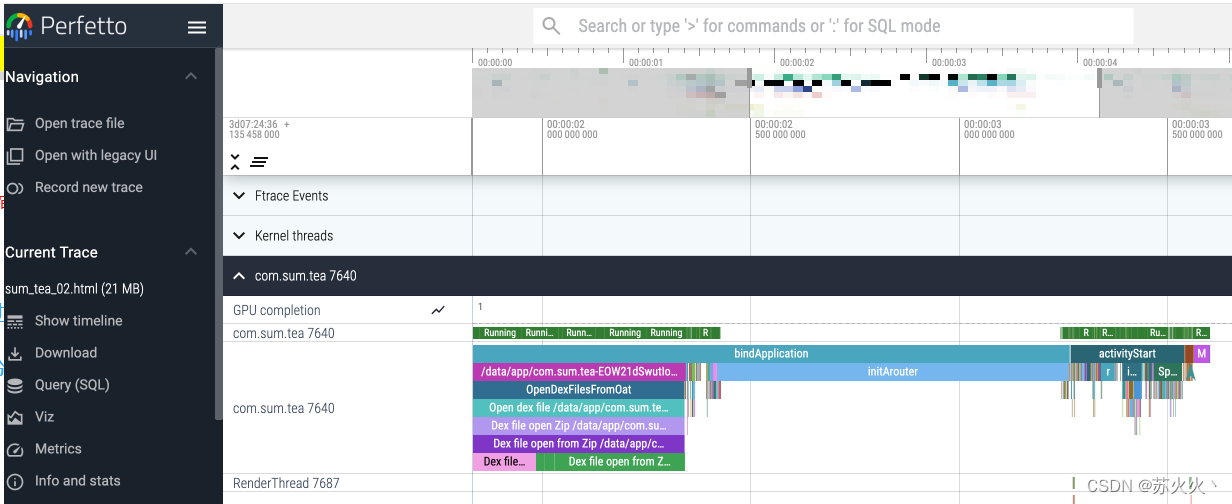
Task: Collapse all tracks using the expand/collapse icon
Action: coord(235,161)
